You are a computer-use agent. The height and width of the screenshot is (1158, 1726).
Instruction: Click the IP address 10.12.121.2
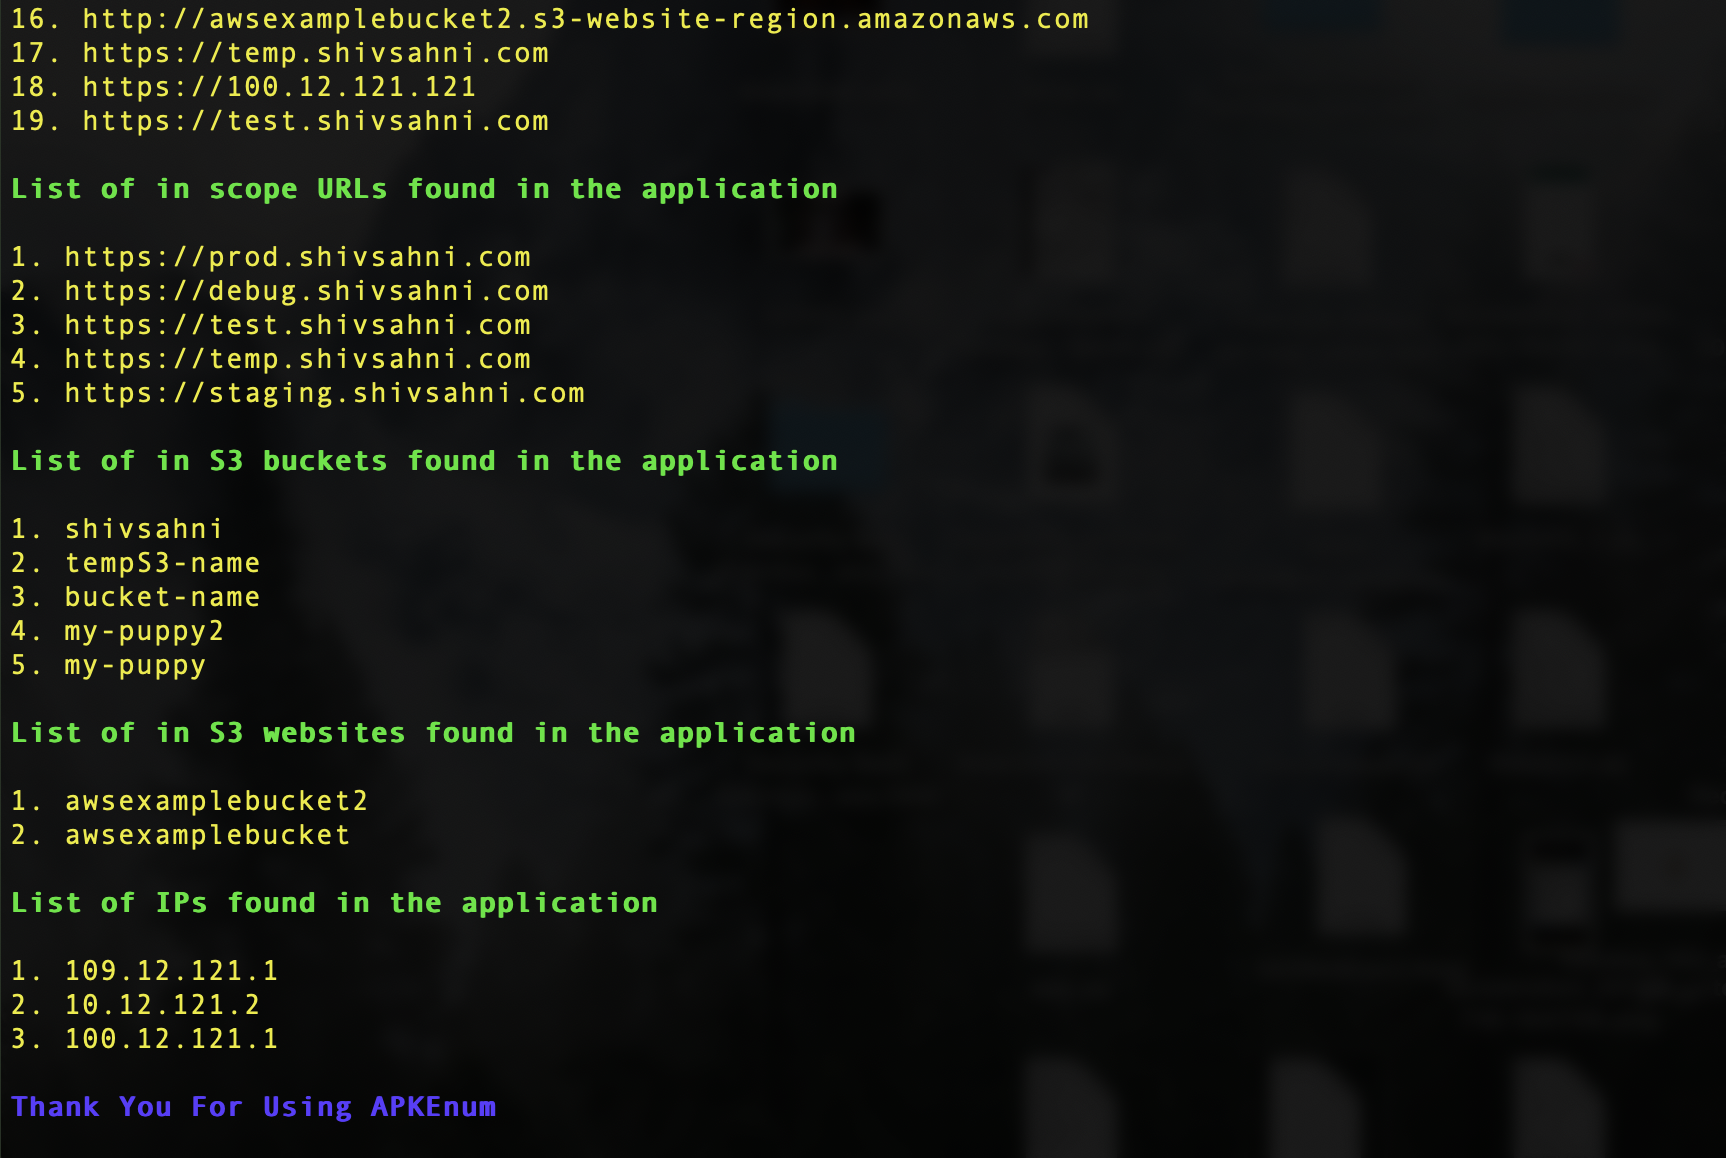[162, 1006]
